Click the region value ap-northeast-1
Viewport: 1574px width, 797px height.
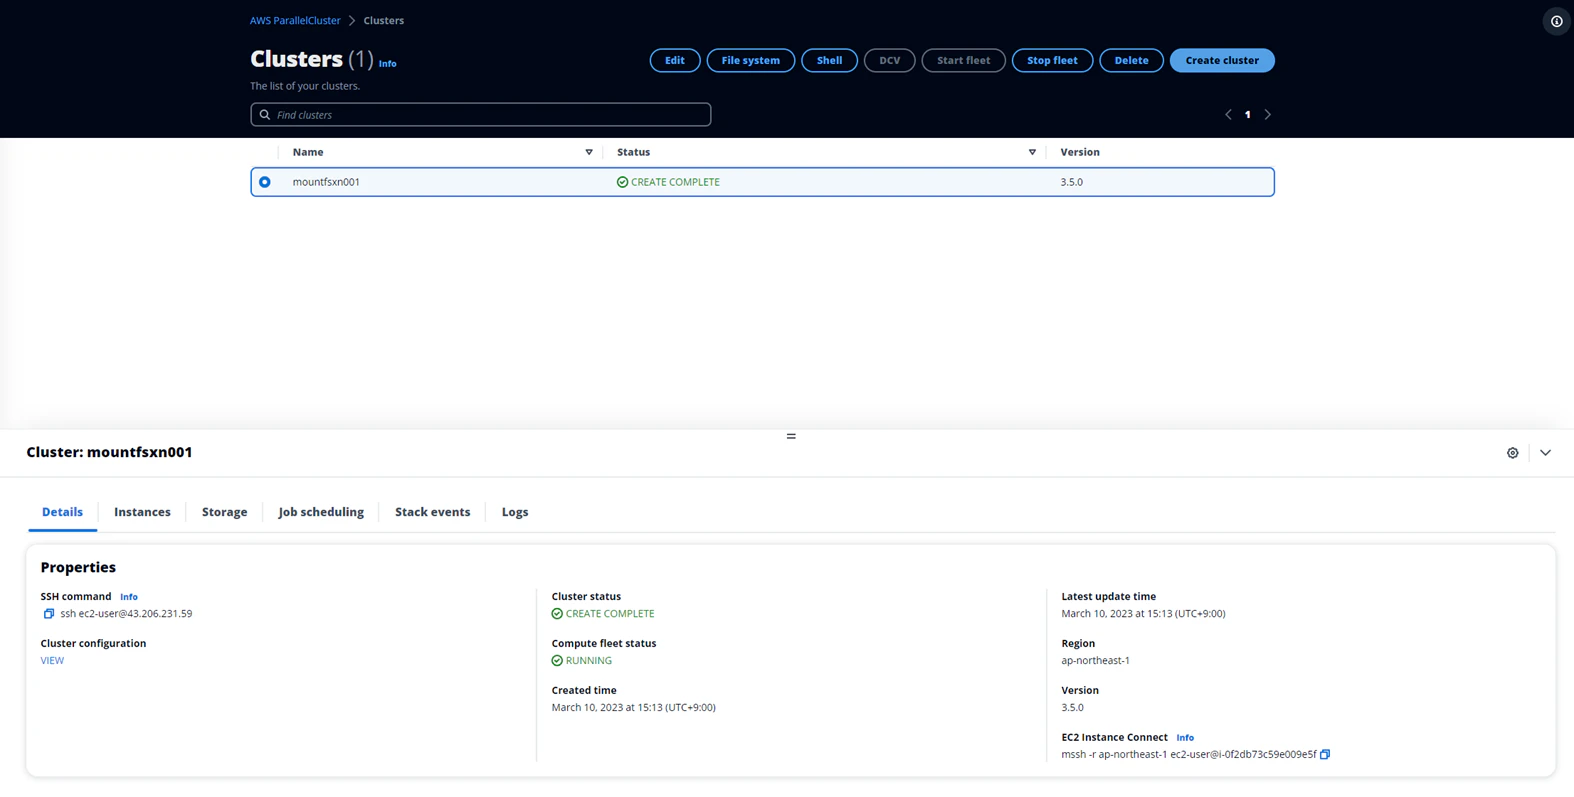click(1095, 661)
